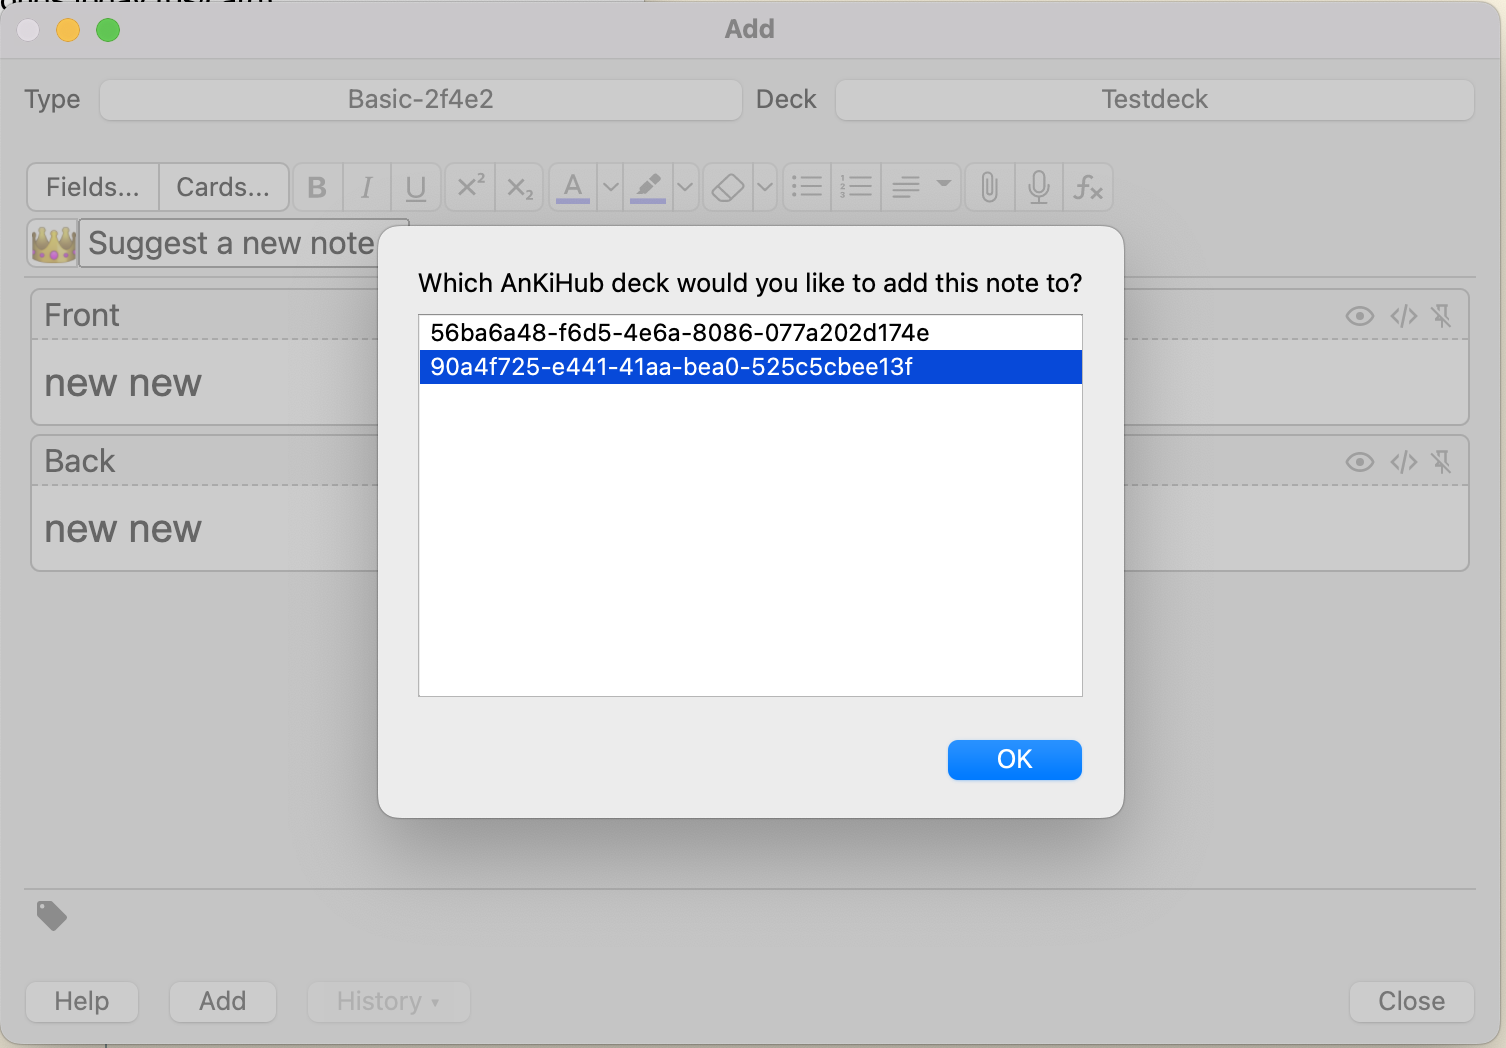Open the HTML editor for the Back field
Screen dimensions: 1506x1048
(1404, 462)
